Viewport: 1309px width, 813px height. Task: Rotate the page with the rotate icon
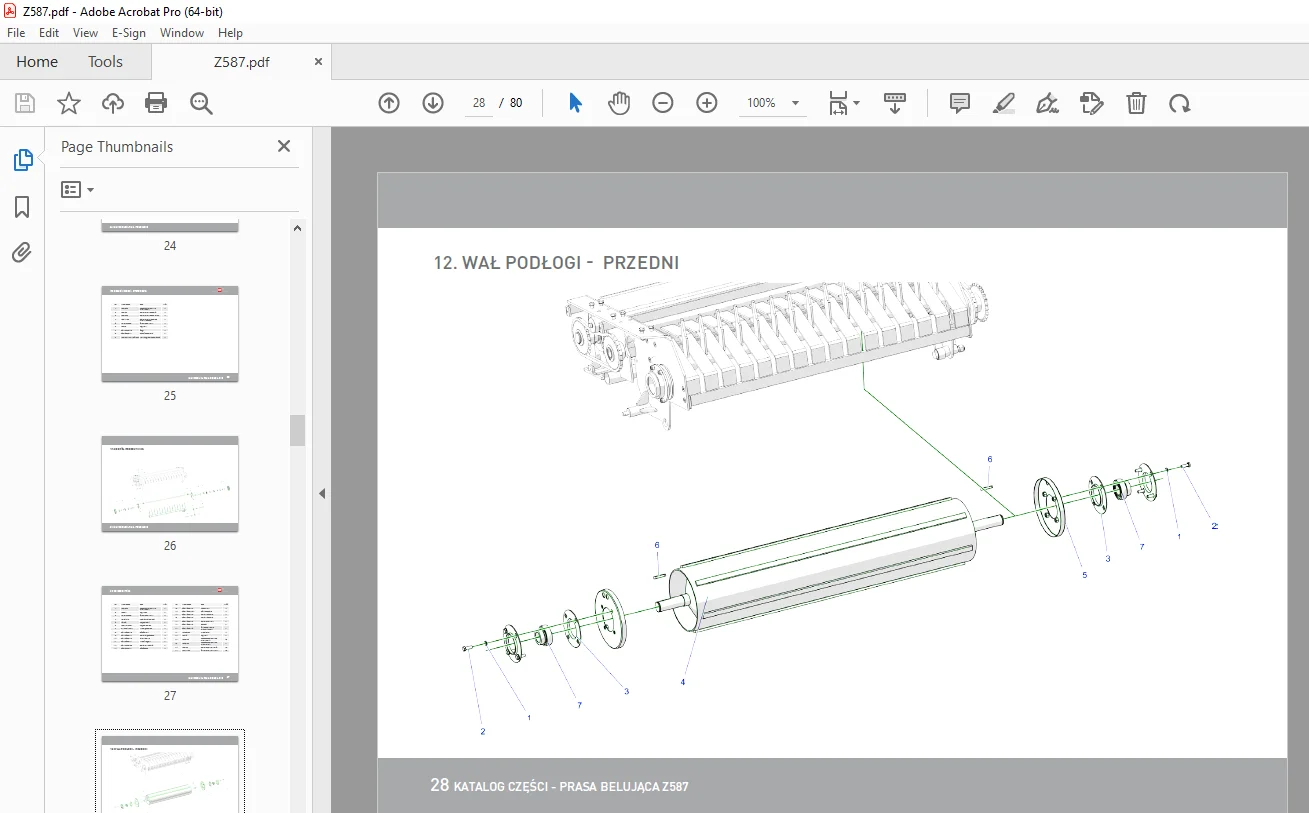tap(1180, 103)
